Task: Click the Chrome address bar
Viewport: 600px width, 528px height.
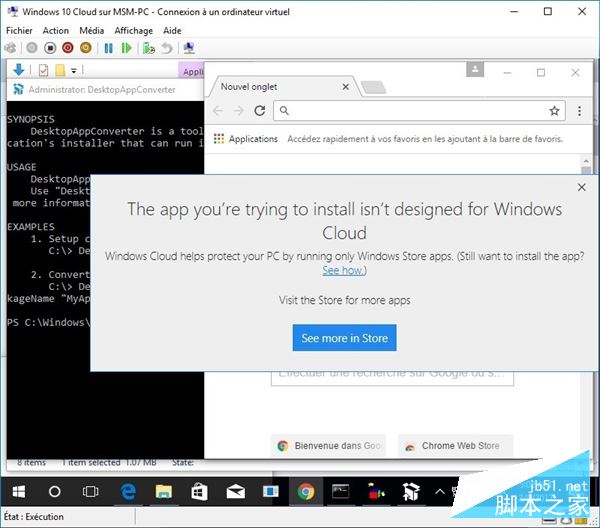Action: tap(410, 111)
